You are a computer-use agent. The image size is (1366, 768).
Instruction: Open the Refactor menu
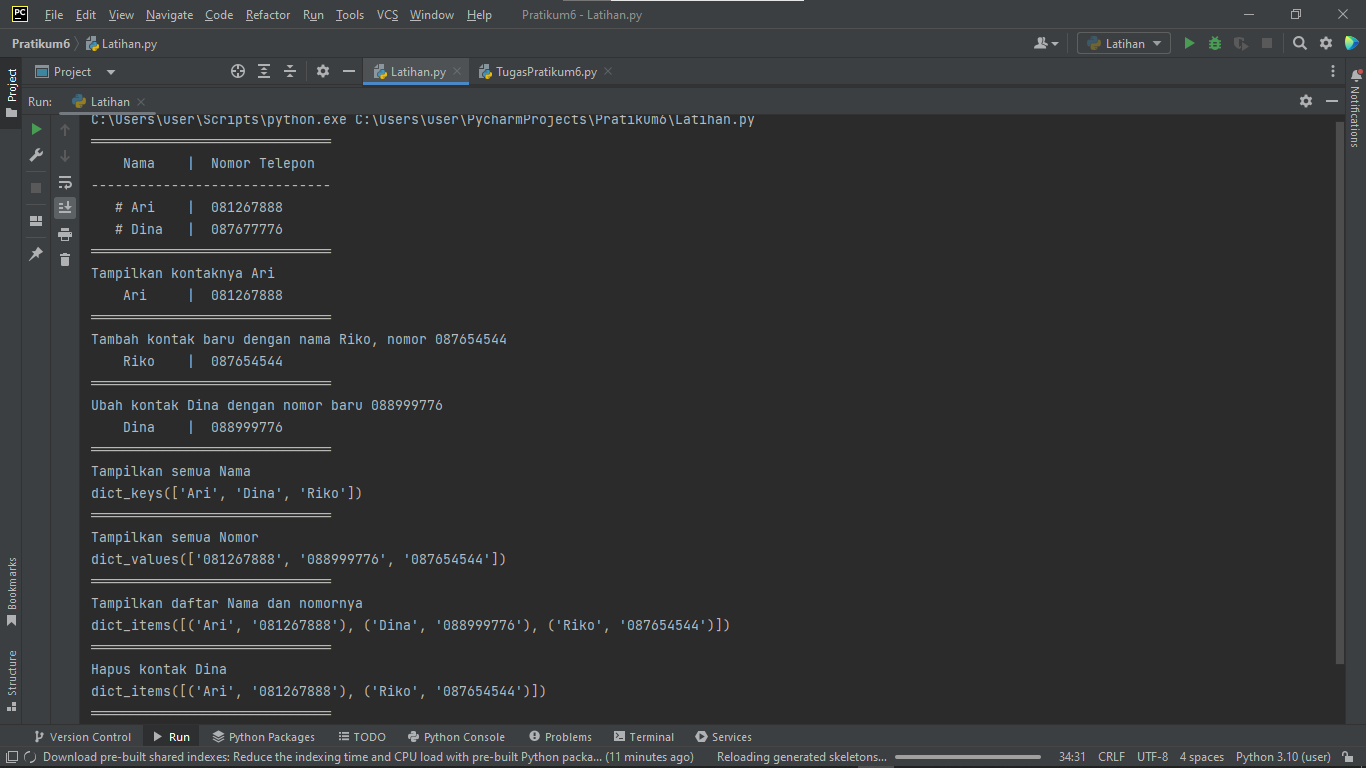pyautogui.click(x=268, y=15)
